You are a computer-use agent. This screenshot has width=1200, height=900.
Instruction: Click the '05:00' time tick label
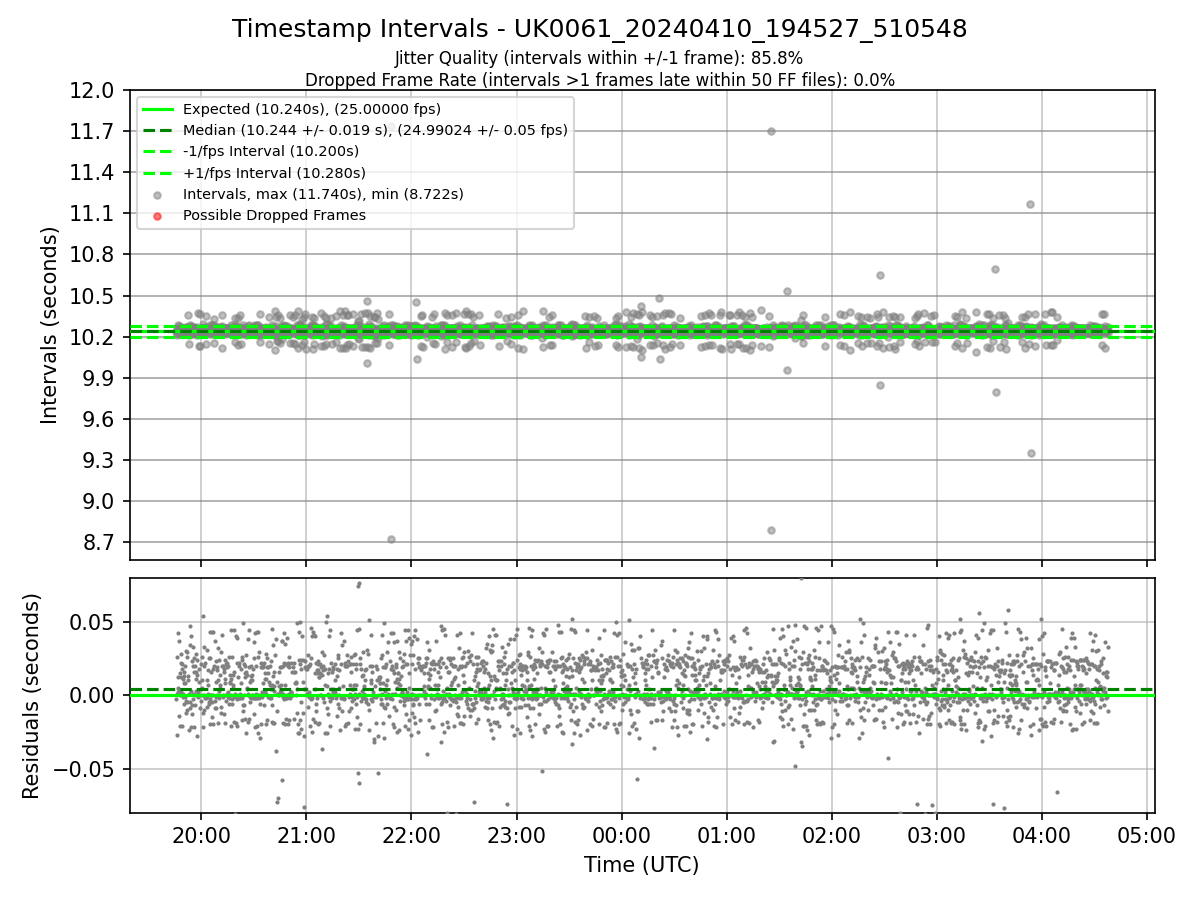click(1147, 835)
